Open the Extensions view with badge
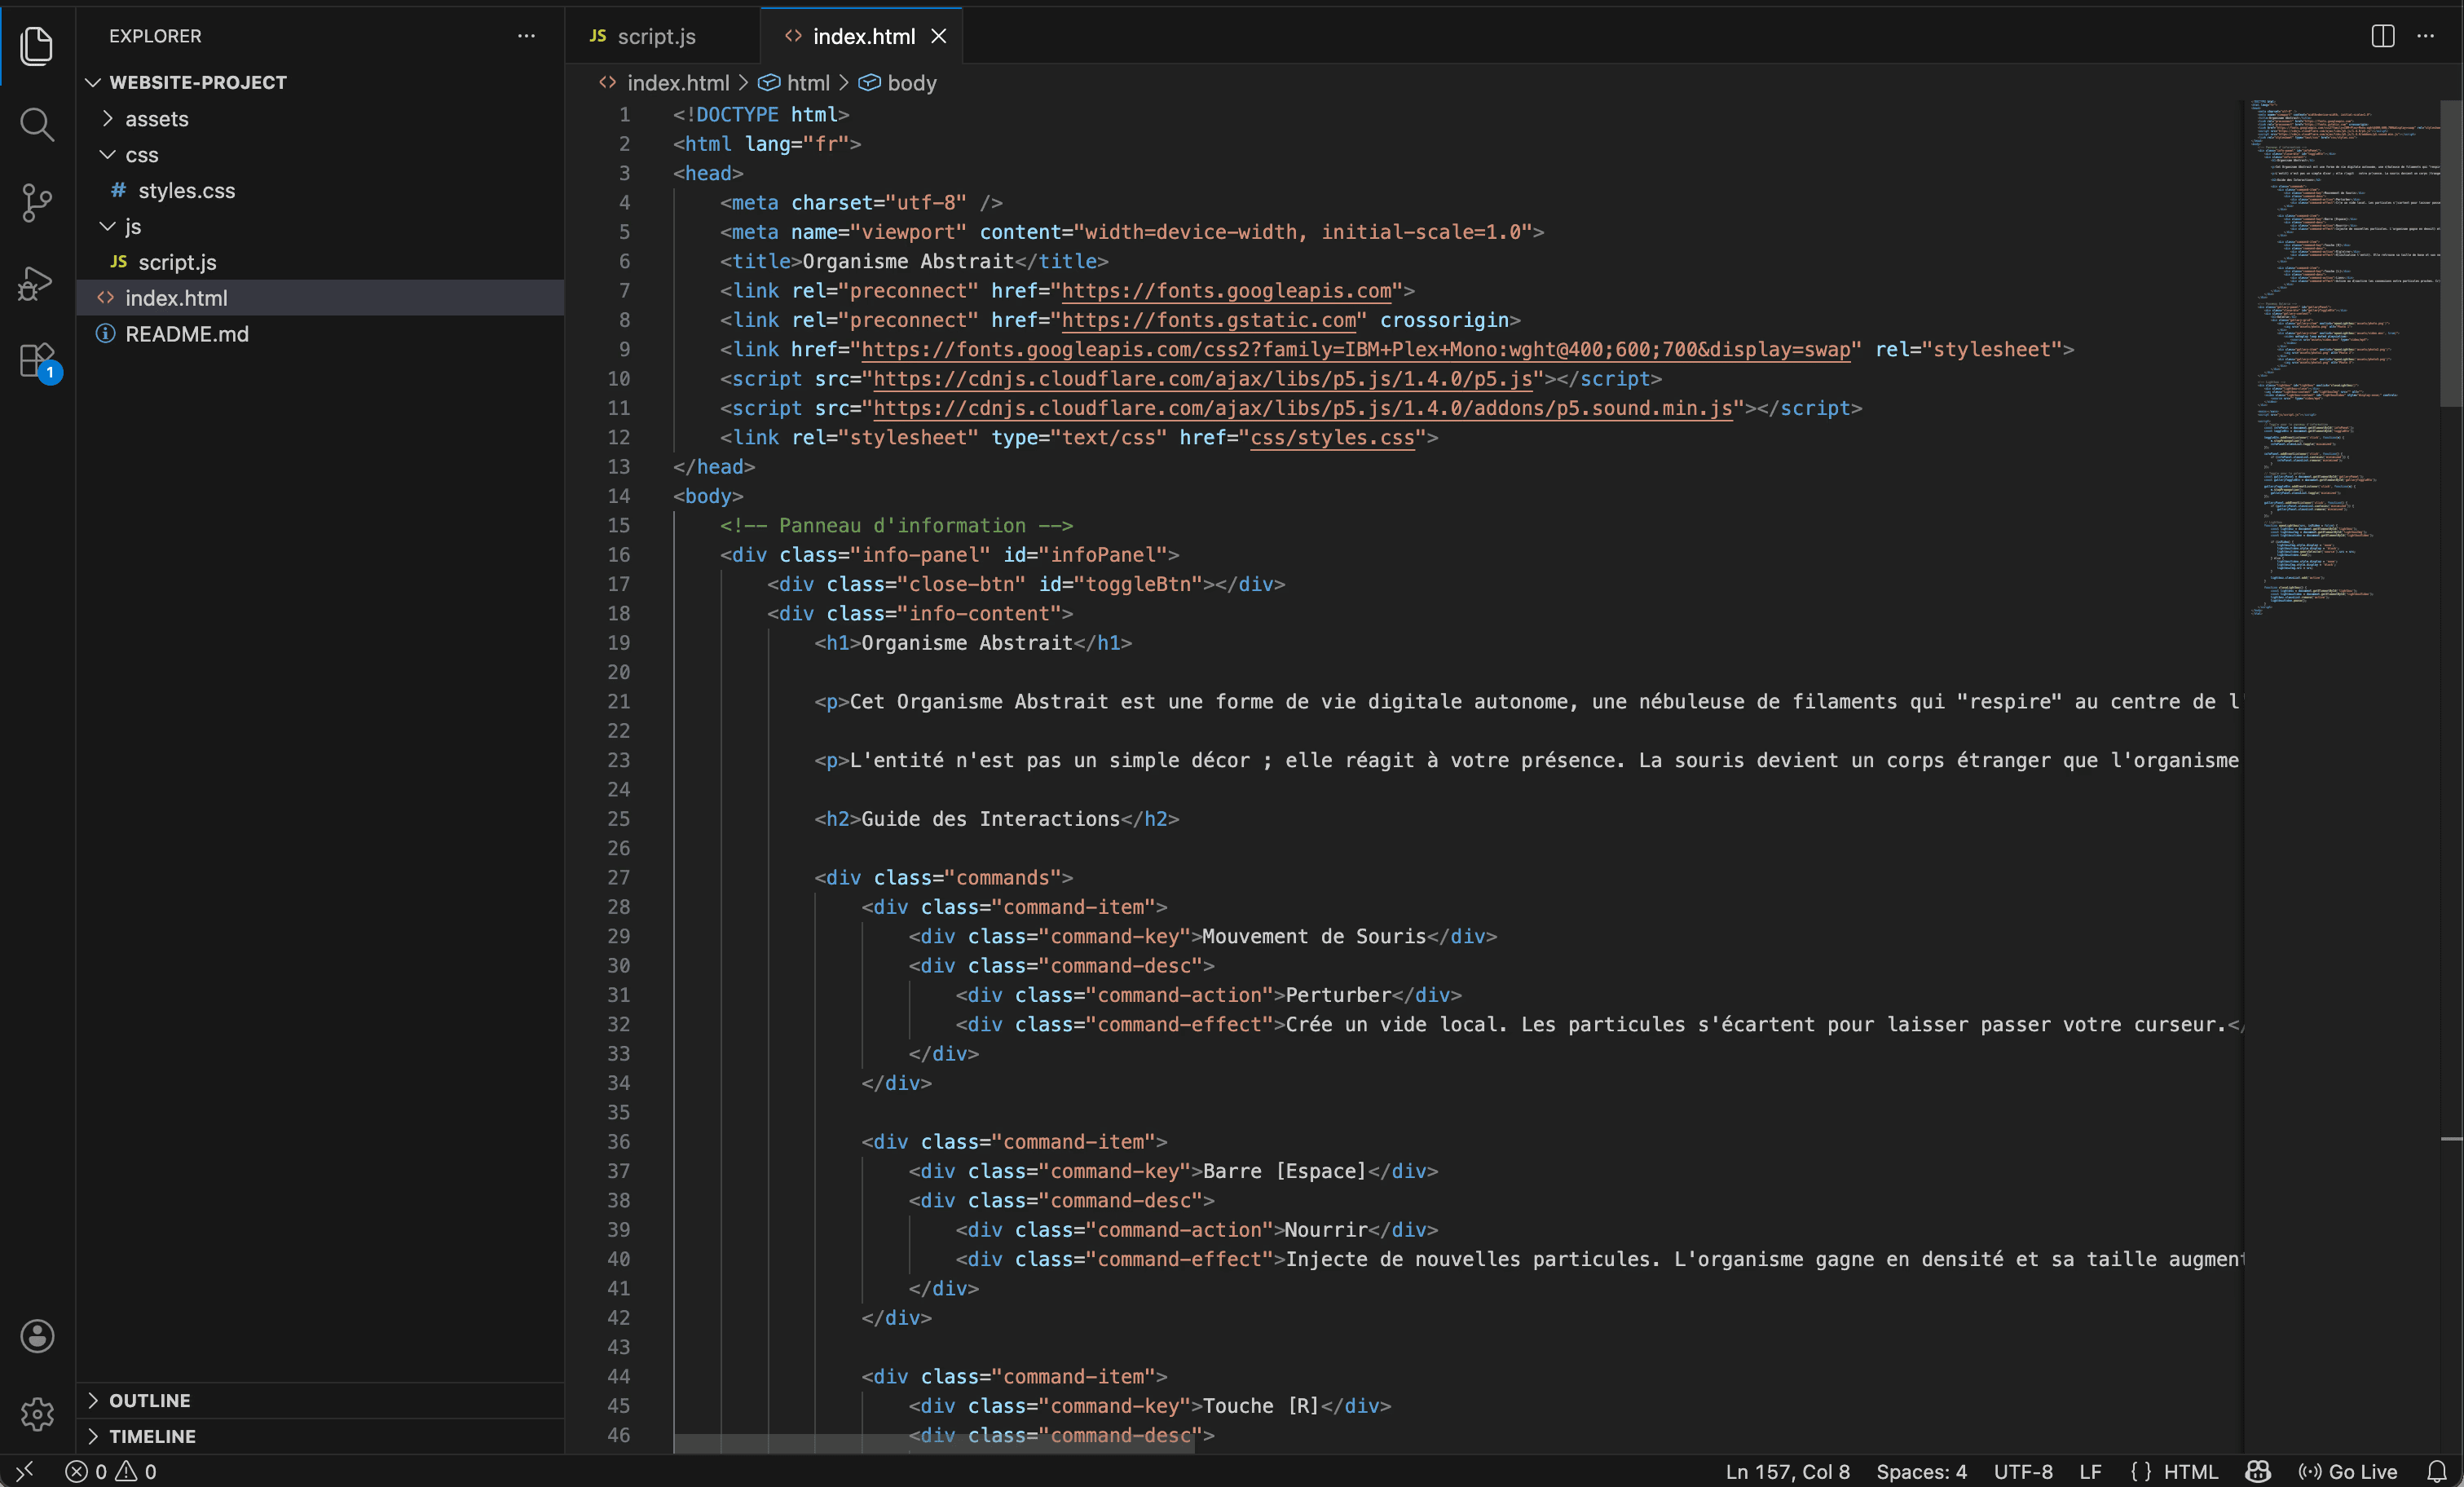Viewport: 2464px width, 1487px height. (37, 360)
